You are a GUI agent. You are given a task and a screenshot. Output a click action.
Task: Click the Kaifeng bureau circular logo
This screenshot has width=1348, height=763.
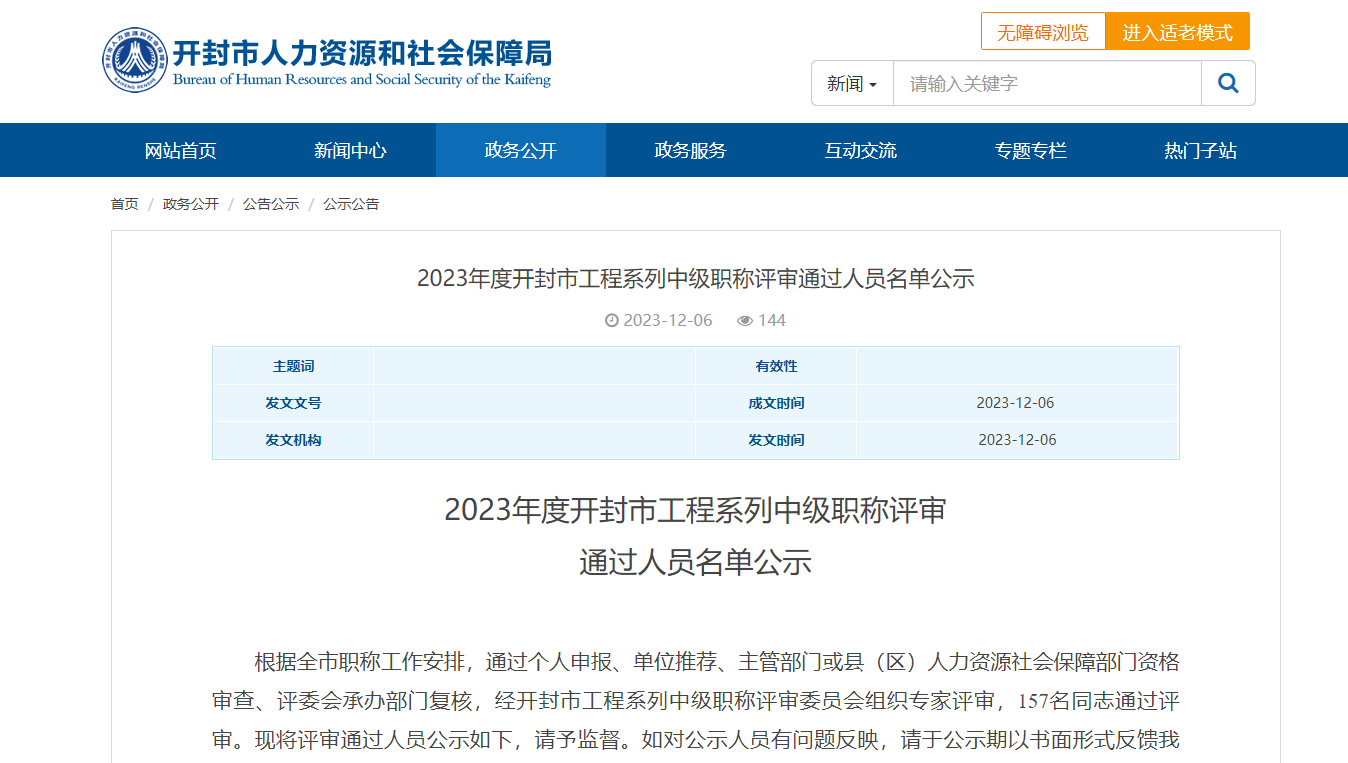(135, 60)
